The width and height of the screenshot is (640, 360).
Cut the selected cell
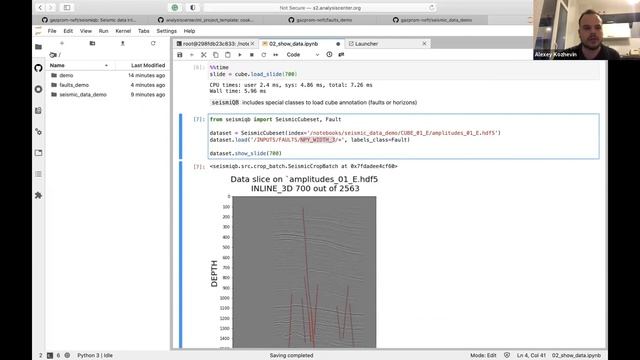[x=204, y=55]
